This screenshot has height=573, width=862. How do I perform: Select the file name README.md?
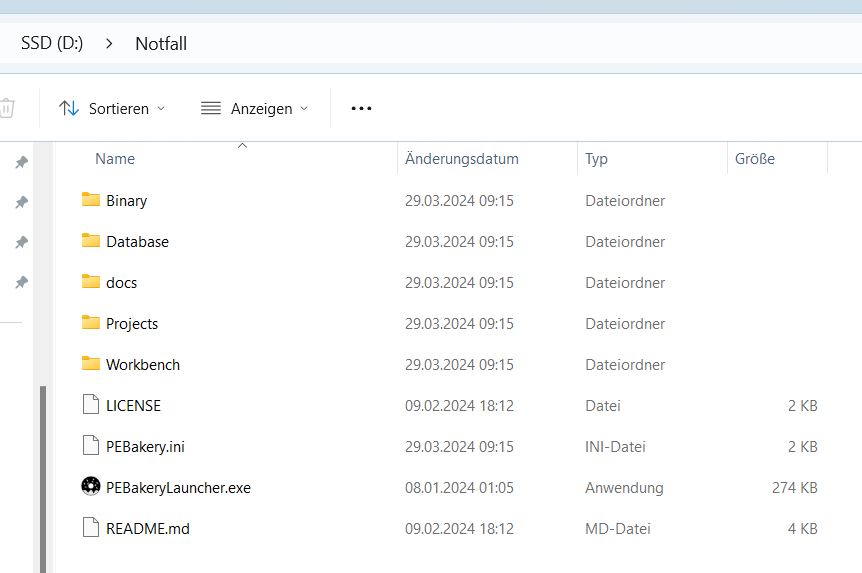(148, 528)
